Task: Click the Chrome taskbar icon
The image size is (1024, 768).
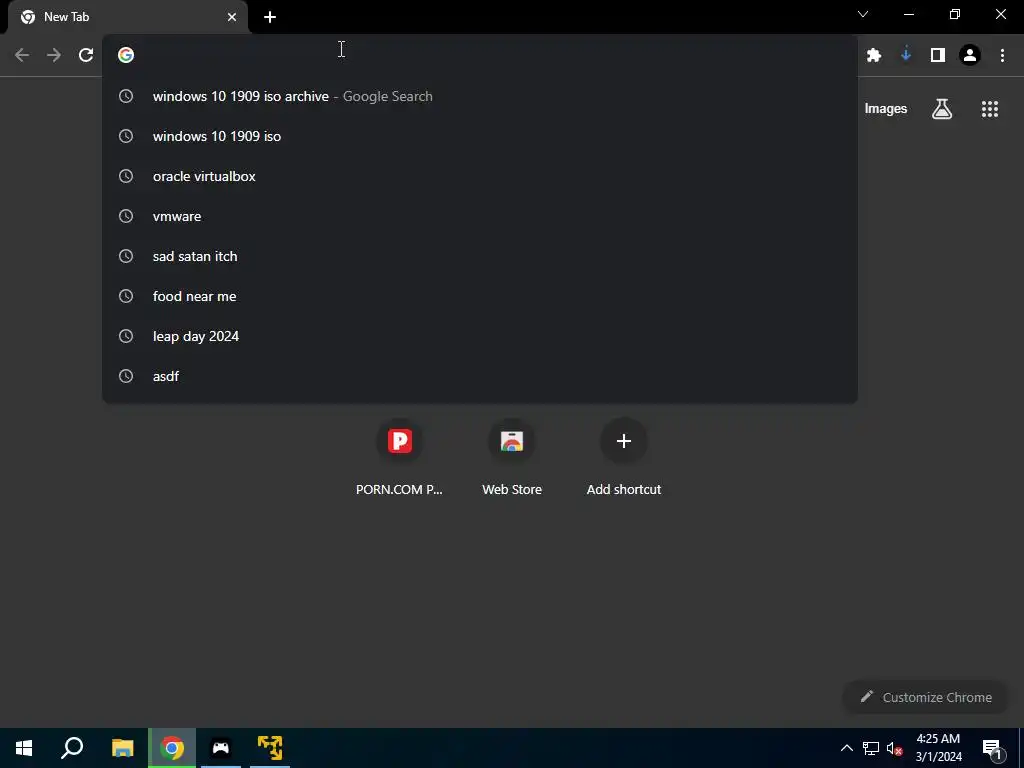Action: tap(172, 748)
